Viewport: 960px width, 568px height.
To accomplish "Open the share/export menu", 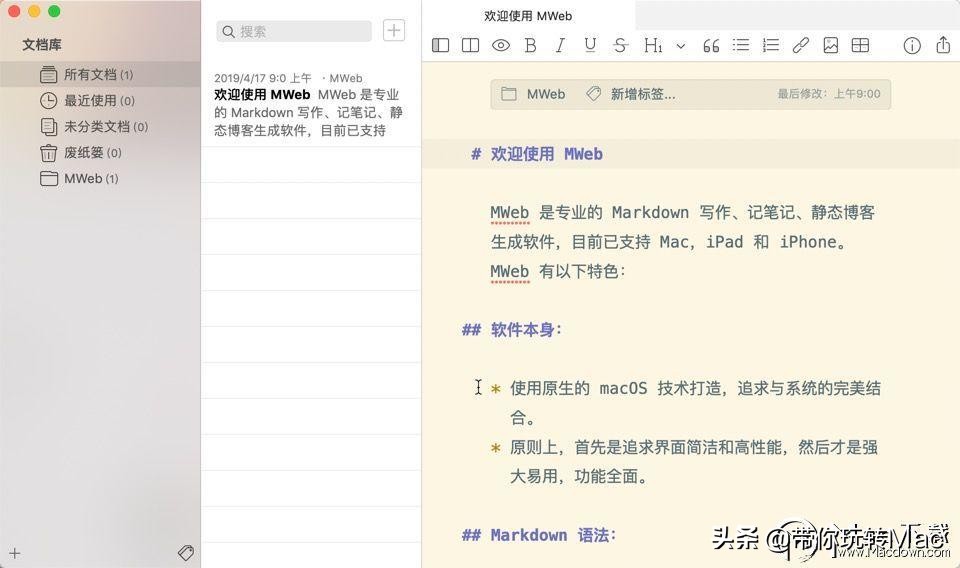I will (x=943, y=45).
